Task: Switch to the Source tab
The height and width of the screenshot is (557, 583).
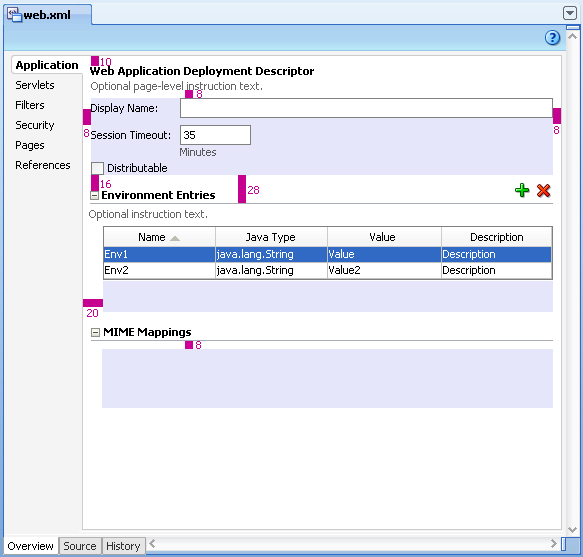Action: 80,546
